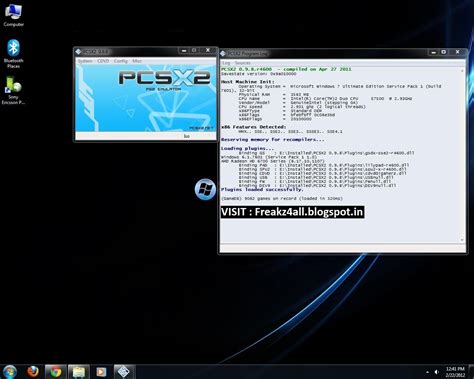The width and height of the screenshot is (474, 379).
Task: Open the Misc menu in the PCSX2 window
Action: (137, 61)
